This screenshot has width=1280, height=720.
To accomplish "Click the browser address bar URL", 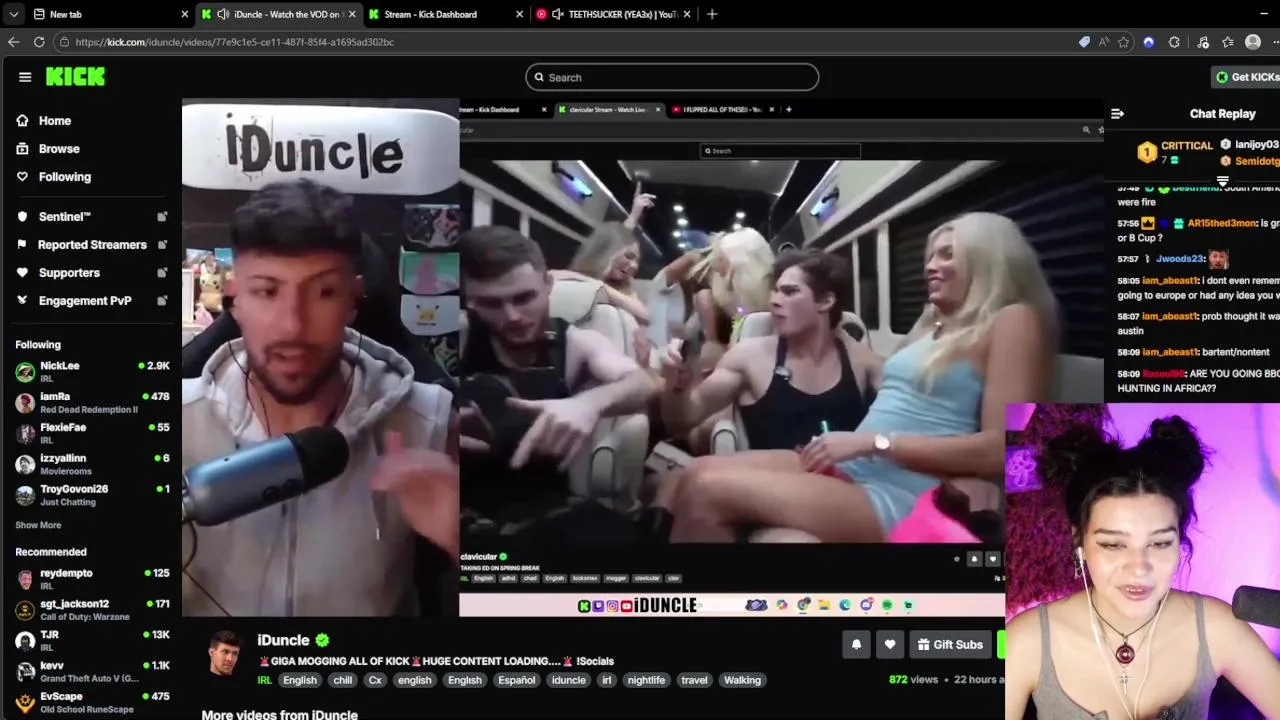I will [234, 42].
